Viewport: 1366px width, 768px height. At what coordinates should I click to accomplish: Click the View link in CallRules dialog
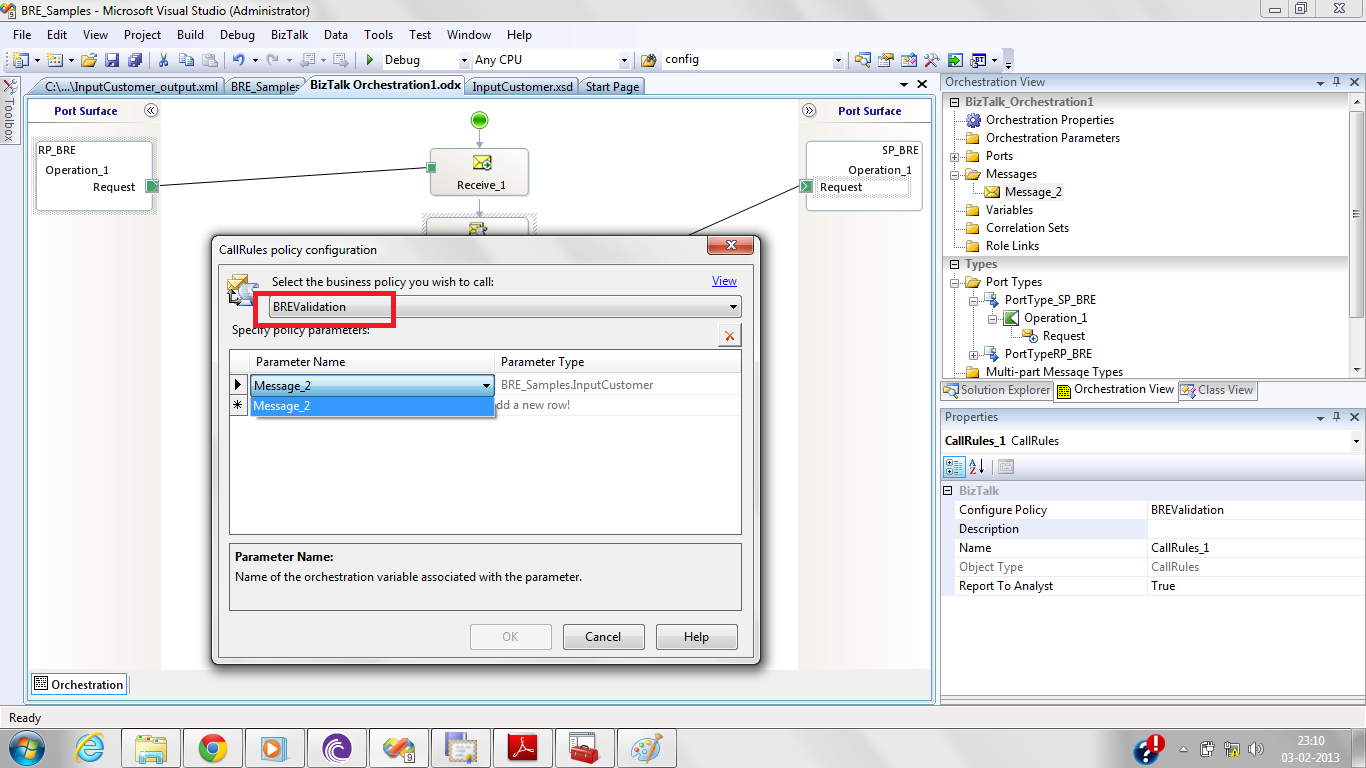point(724,281)
